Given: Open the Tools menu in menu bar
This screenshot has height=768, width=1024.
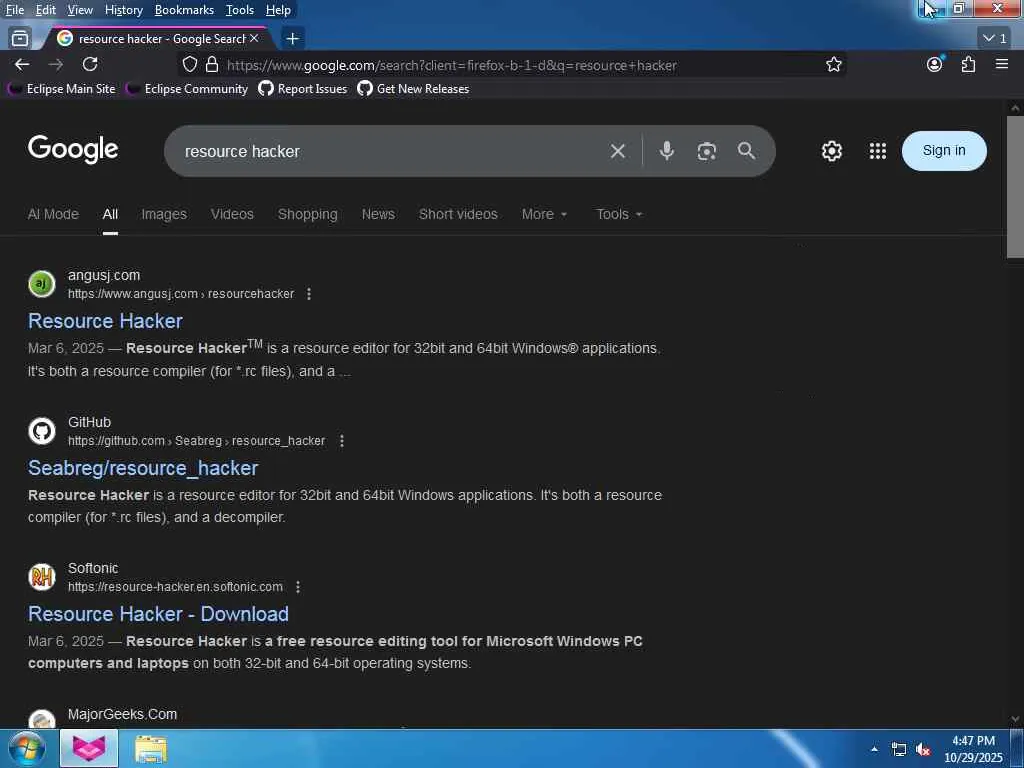Looking at the screenshot, I should 240,10.
